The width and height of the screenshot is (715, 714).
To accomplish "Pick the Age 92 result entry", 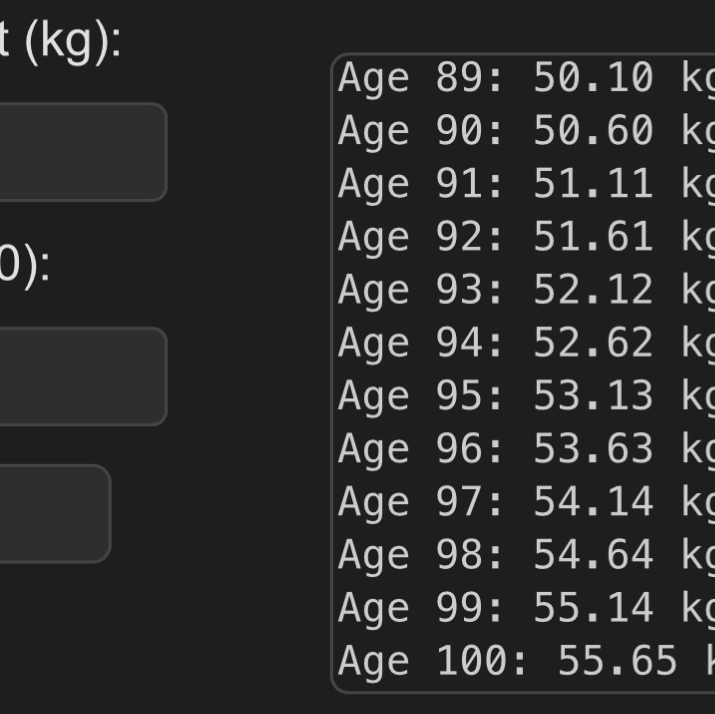I will click(525, 237).
